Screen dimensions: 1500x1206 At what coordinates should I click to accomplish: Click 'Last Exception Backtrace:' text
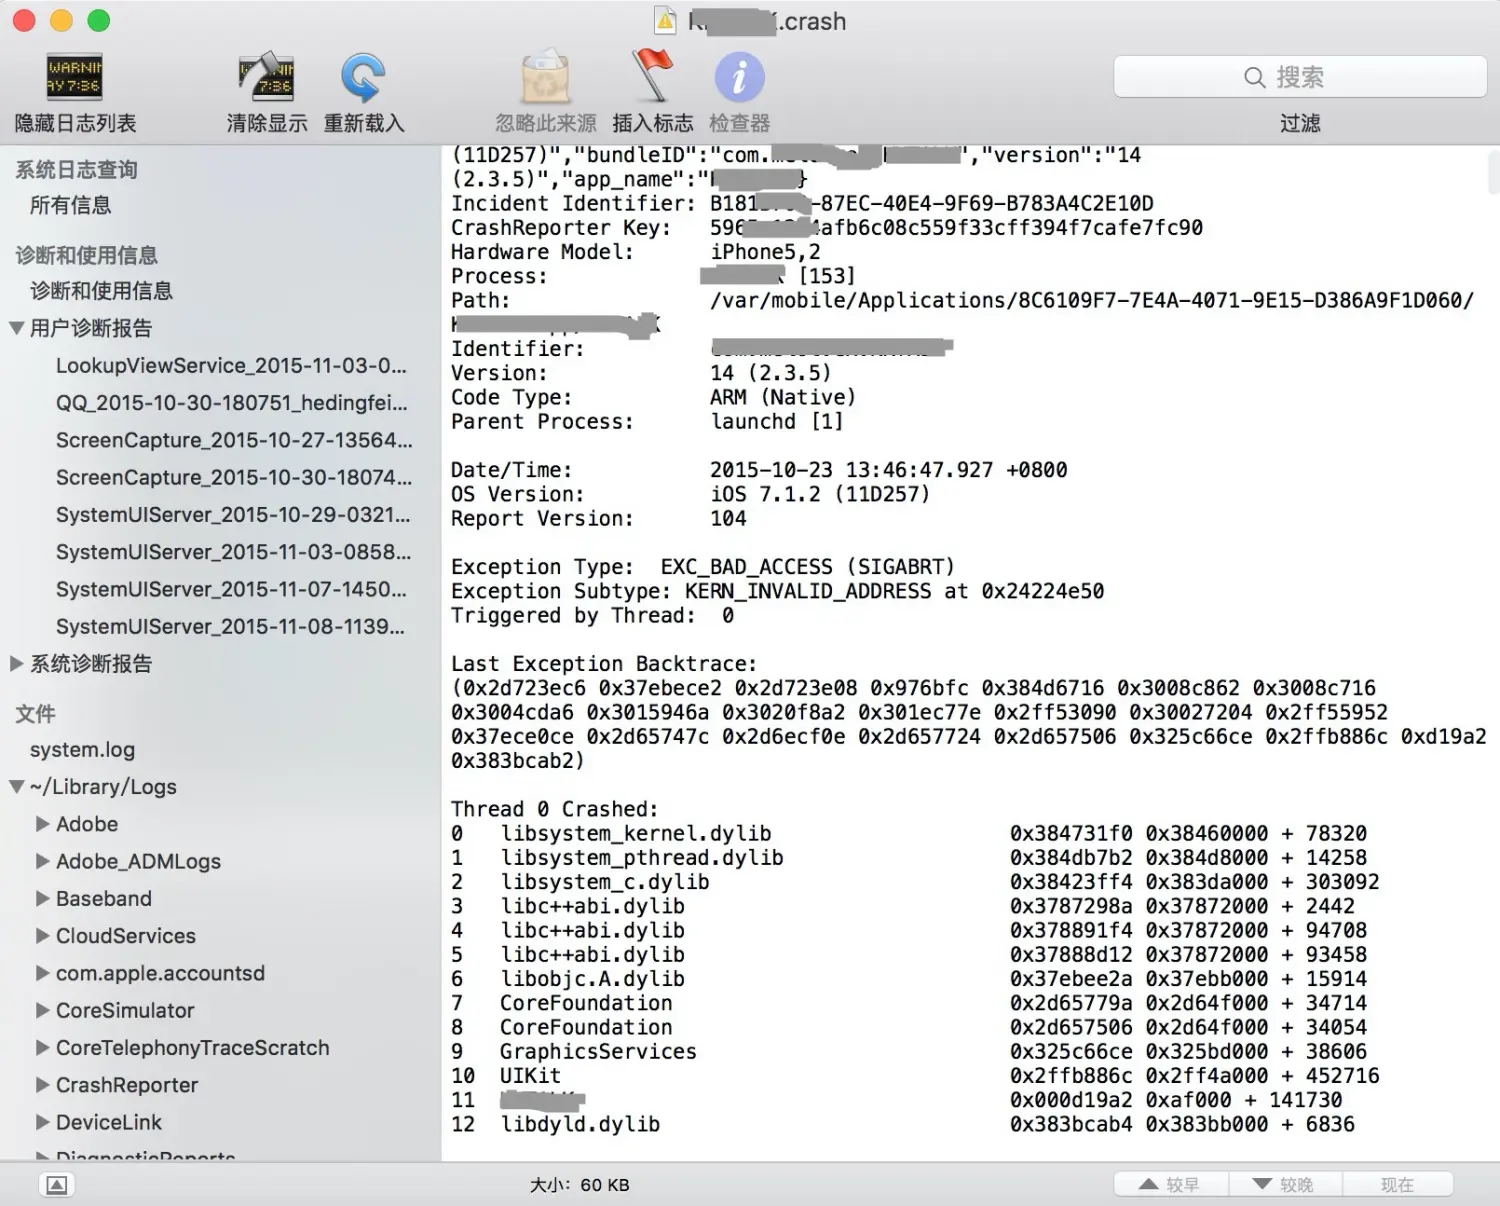[604, 664]
